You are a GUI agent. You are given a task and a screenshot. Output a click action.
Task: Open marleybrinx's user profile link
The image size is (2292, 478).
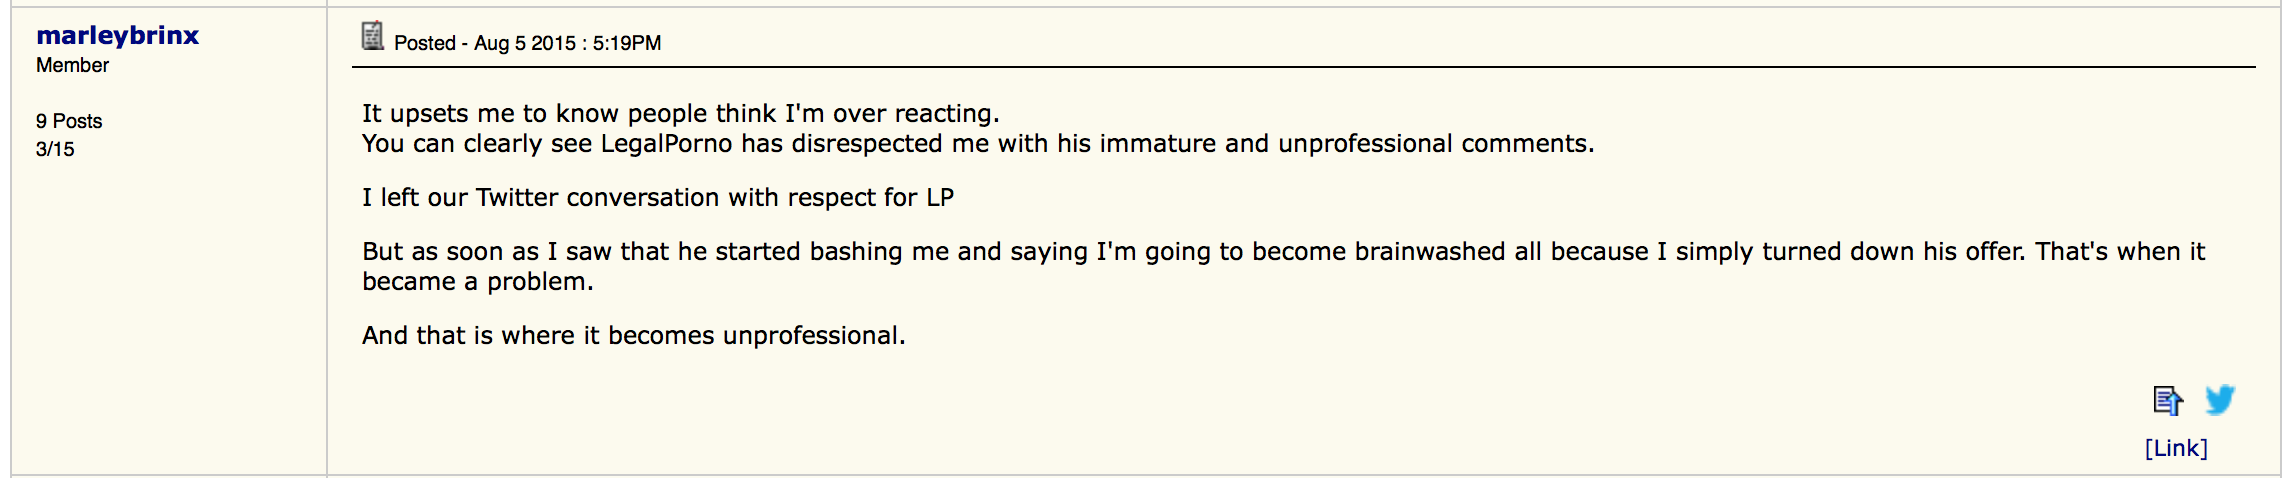(x=118, y=35)
